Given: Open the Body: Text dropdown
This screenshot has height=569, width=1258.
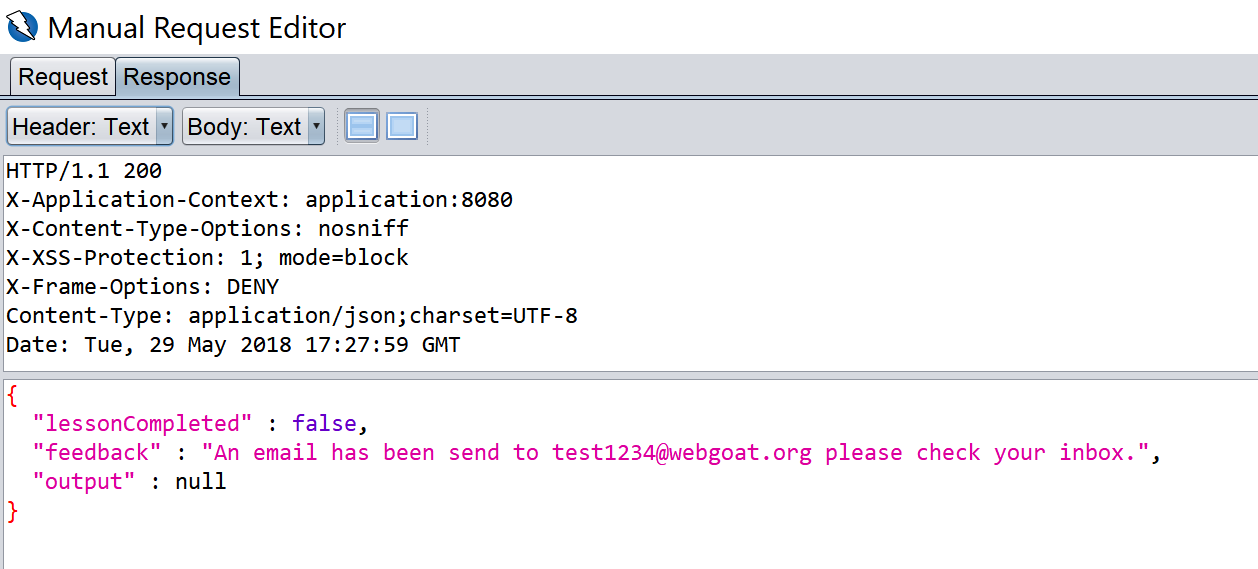Looking at the screenshot, I should coord(253,127).
